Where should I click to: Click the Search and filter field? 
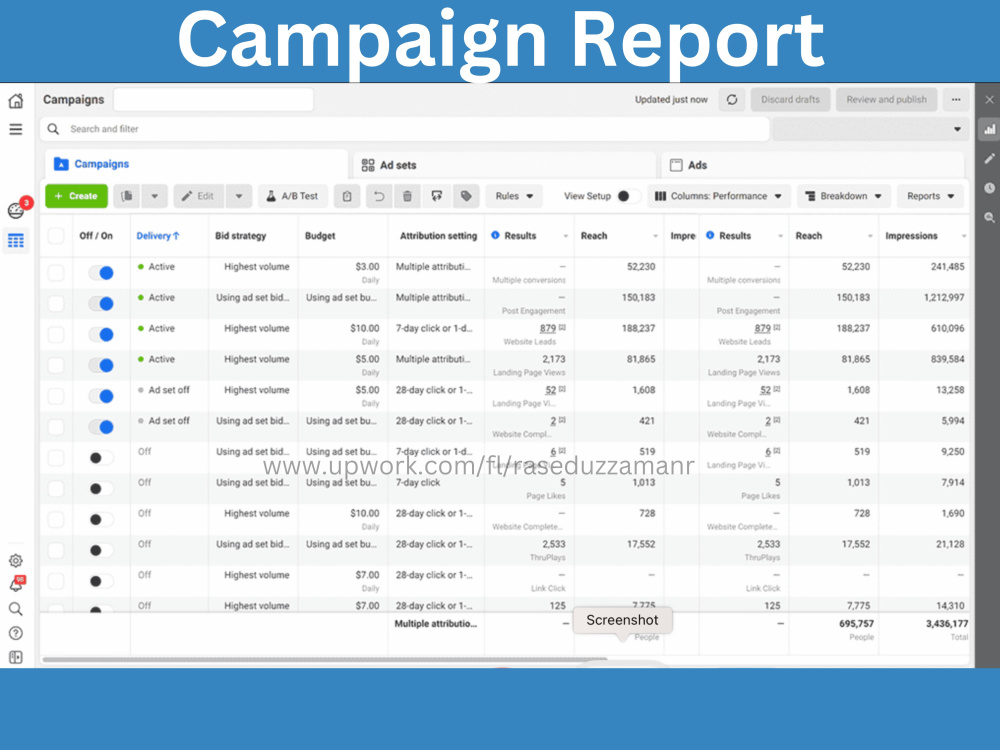pyautogui.click(x=404, y=129)
